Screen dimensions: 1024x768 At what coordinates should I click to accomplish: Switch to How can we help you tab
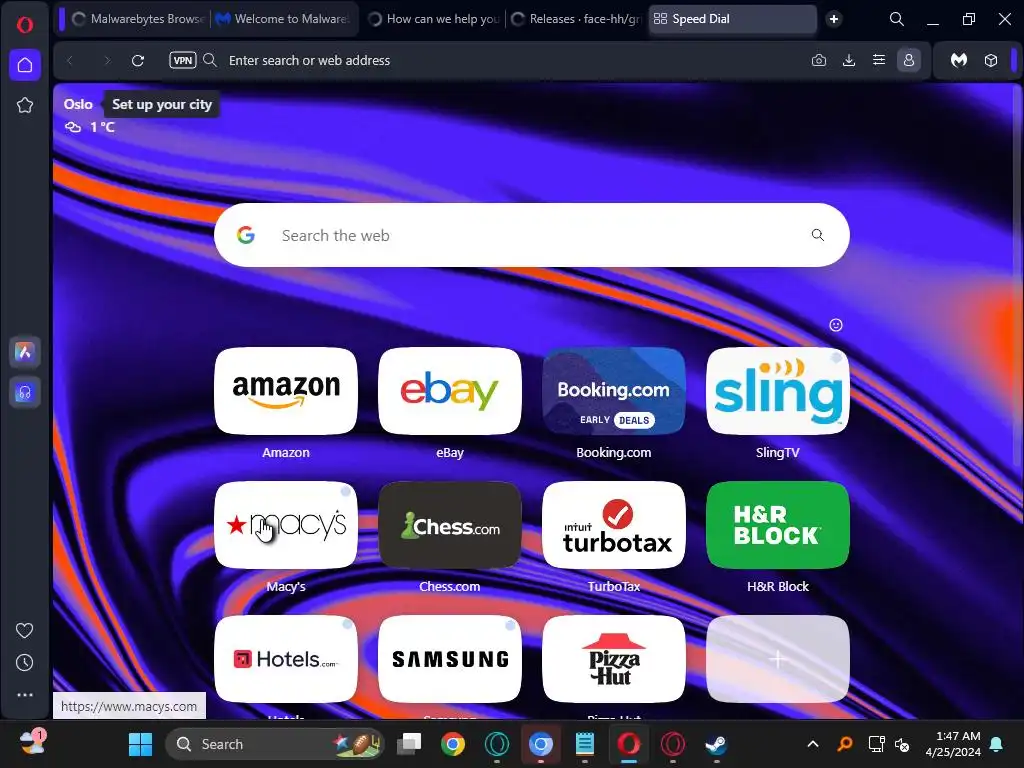click(433, 19)
